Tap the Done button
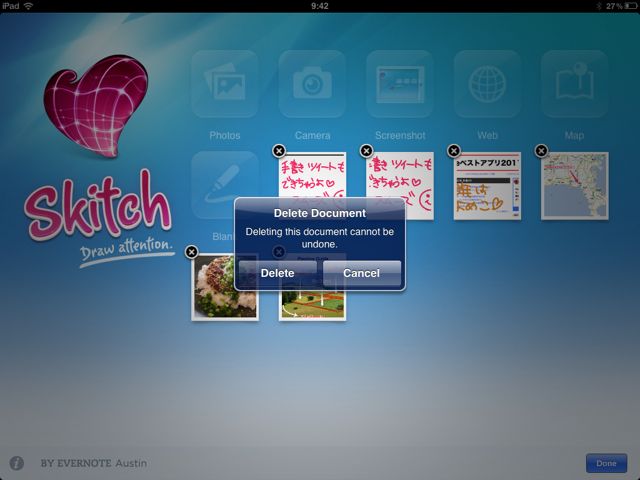This screenshot has width=640, height=480. (606, 463)
